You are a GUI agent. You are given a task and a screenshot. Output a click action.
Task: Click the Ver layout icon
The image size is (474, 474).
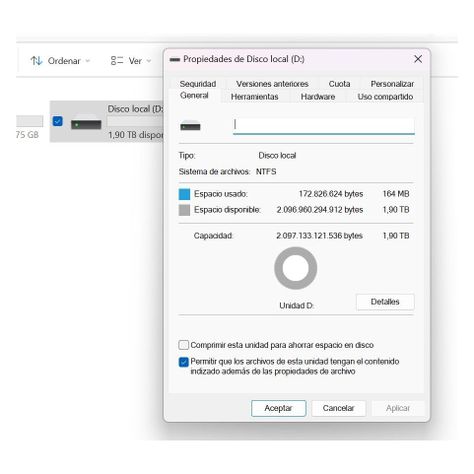click(x=117, y=61)
